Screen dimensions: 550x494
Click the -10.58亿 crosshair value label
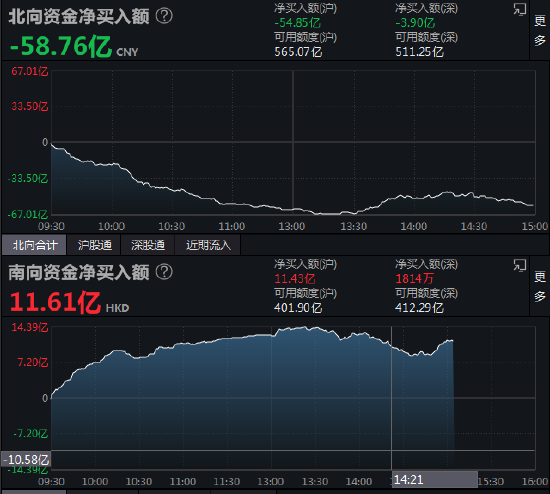(x=26, y=460)
